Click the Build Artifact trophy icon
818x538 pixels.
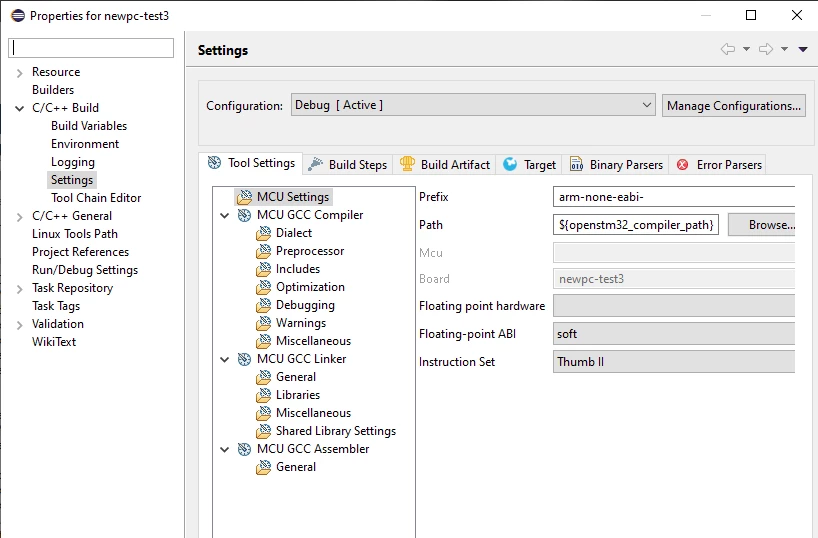[x=407, y=164]
